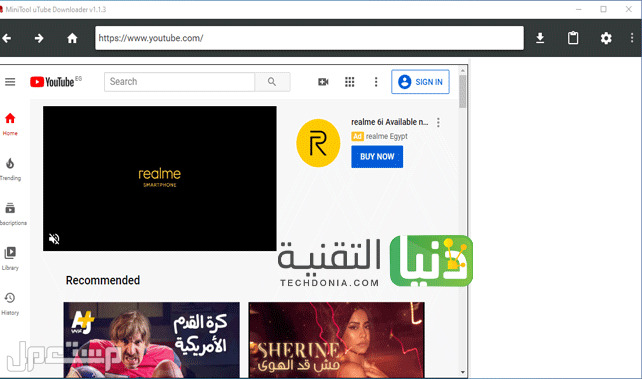Click the Recommended section heading
This screenshot has width=642, height=379.
coord(103,280)
